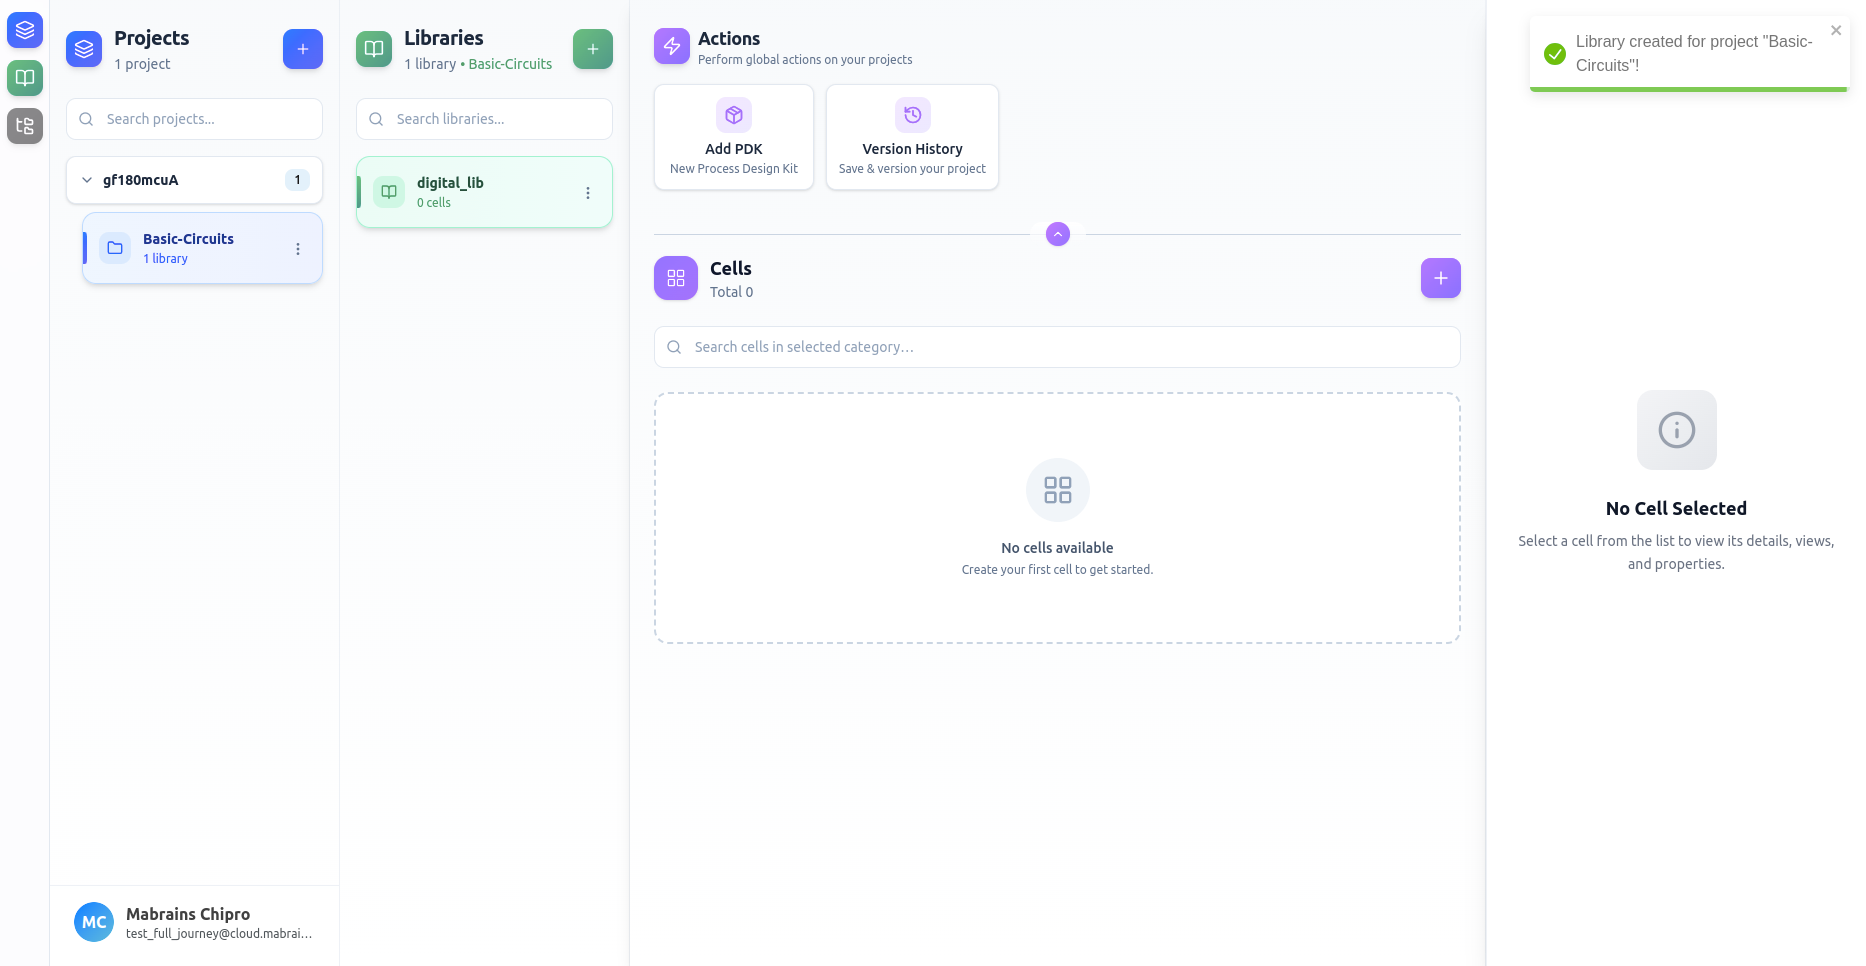Screen dimensions: 1866x966
Task: Add a new project with blue plus
Action: [302, 49]
